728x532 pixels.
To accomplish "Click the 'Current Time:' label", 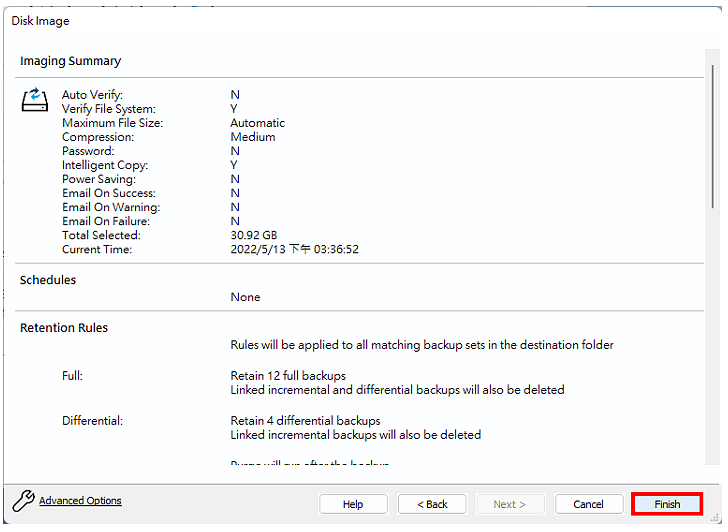I will (x=97, y=249).
